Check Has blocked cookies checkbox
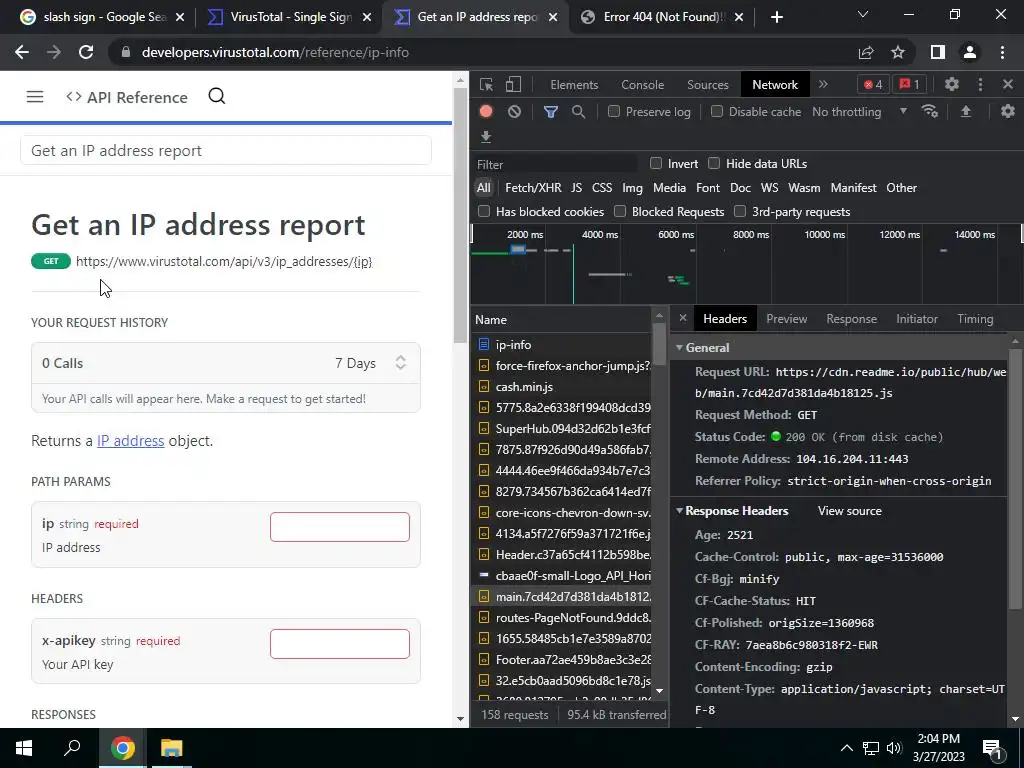 484,211
